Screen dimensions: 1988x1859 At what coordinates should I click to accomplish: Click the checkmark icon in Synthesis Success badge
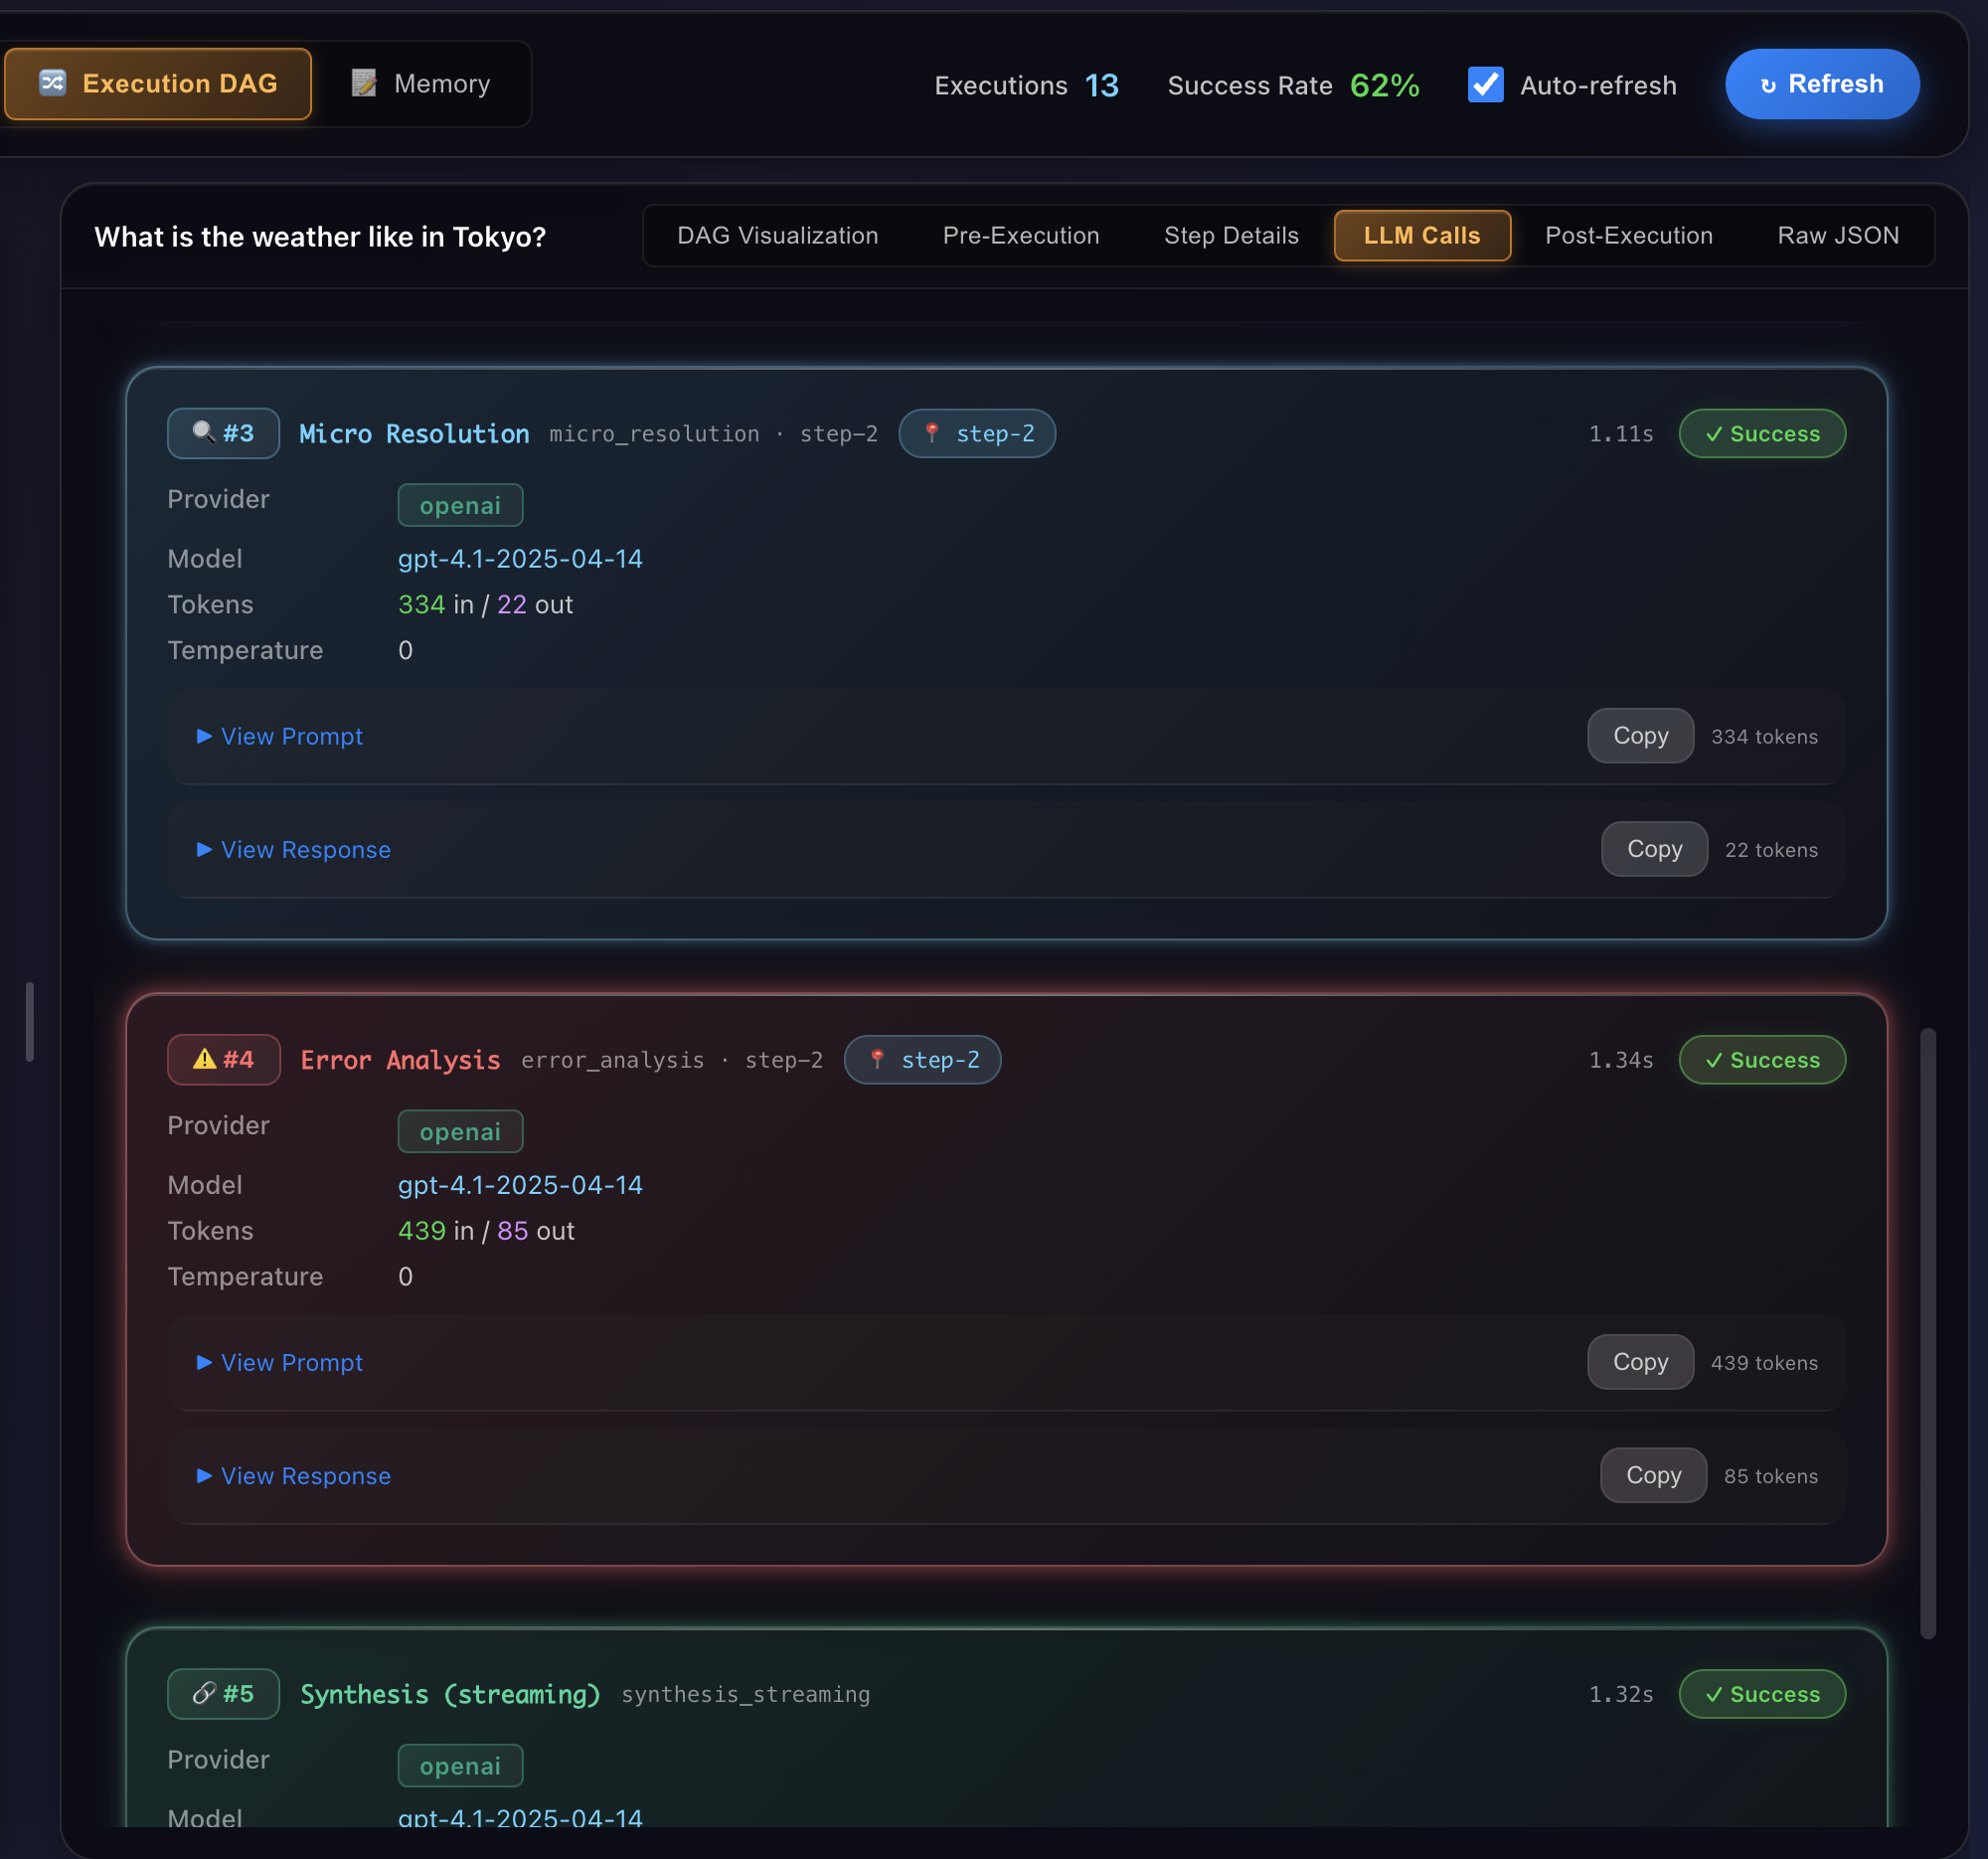pos(1714,1694)
